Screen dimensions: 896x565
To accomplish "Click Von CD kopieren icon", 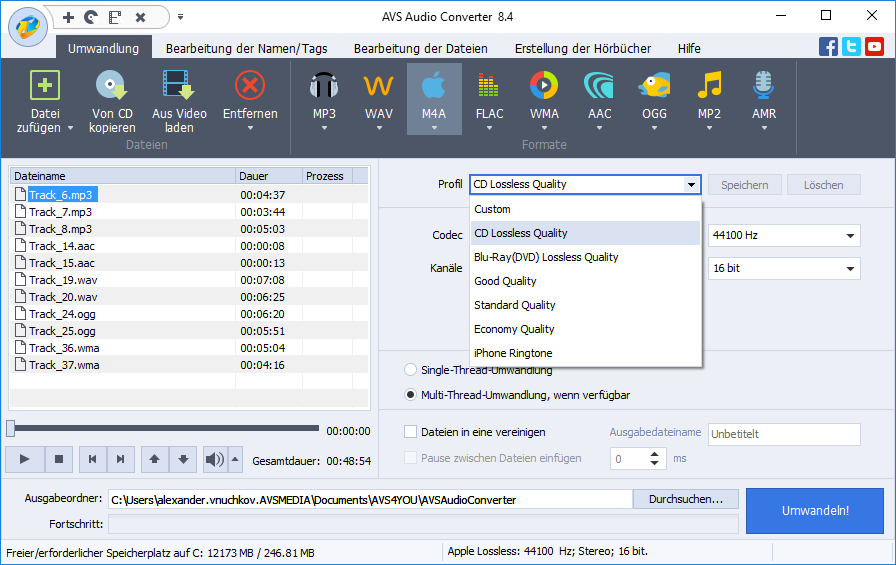I will 112,87.
